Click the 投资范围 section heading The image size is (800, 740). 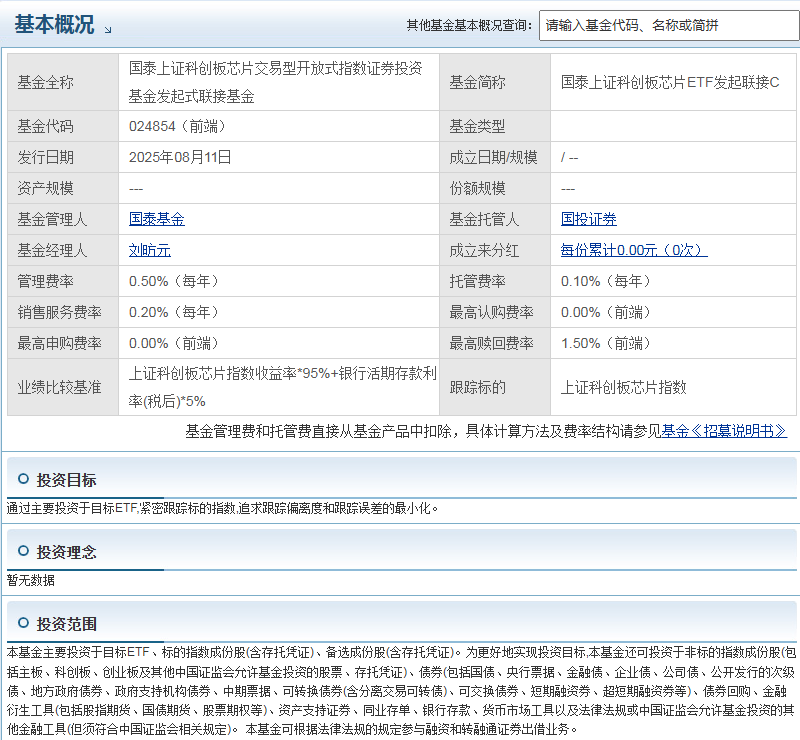coord(66,624)
